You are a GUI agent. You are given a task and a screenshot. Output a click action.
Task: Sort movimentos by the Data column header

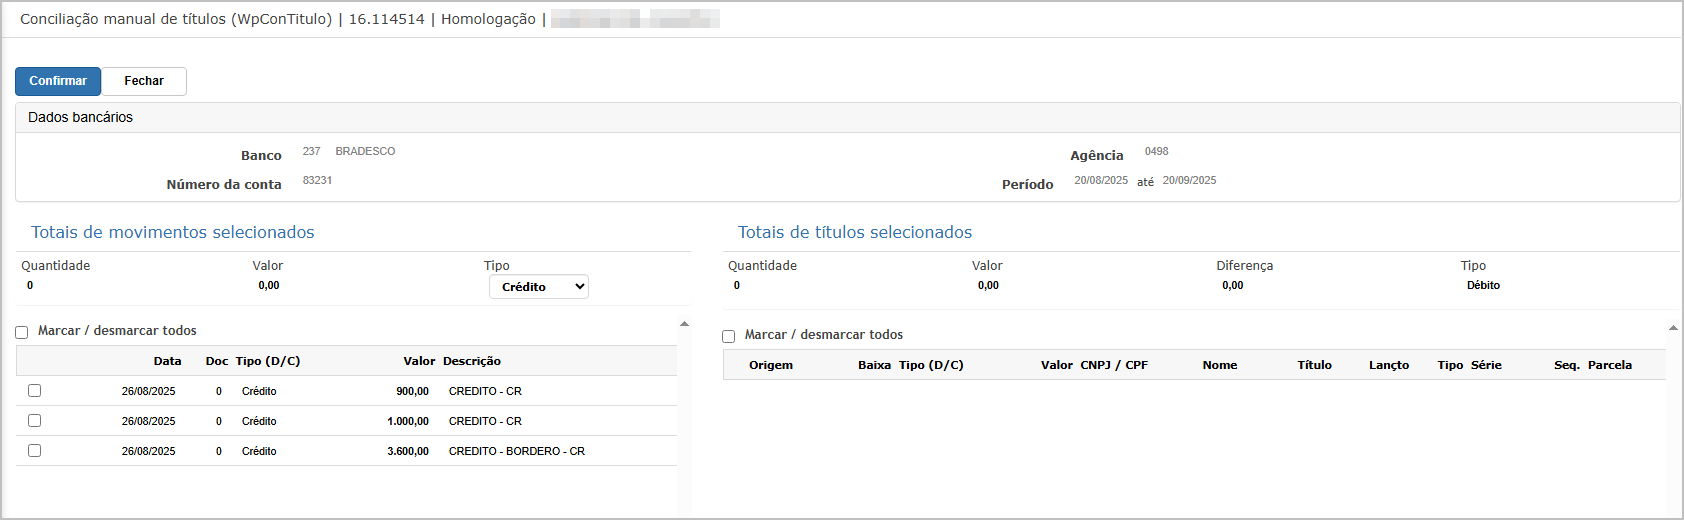(x=167, y=361)
